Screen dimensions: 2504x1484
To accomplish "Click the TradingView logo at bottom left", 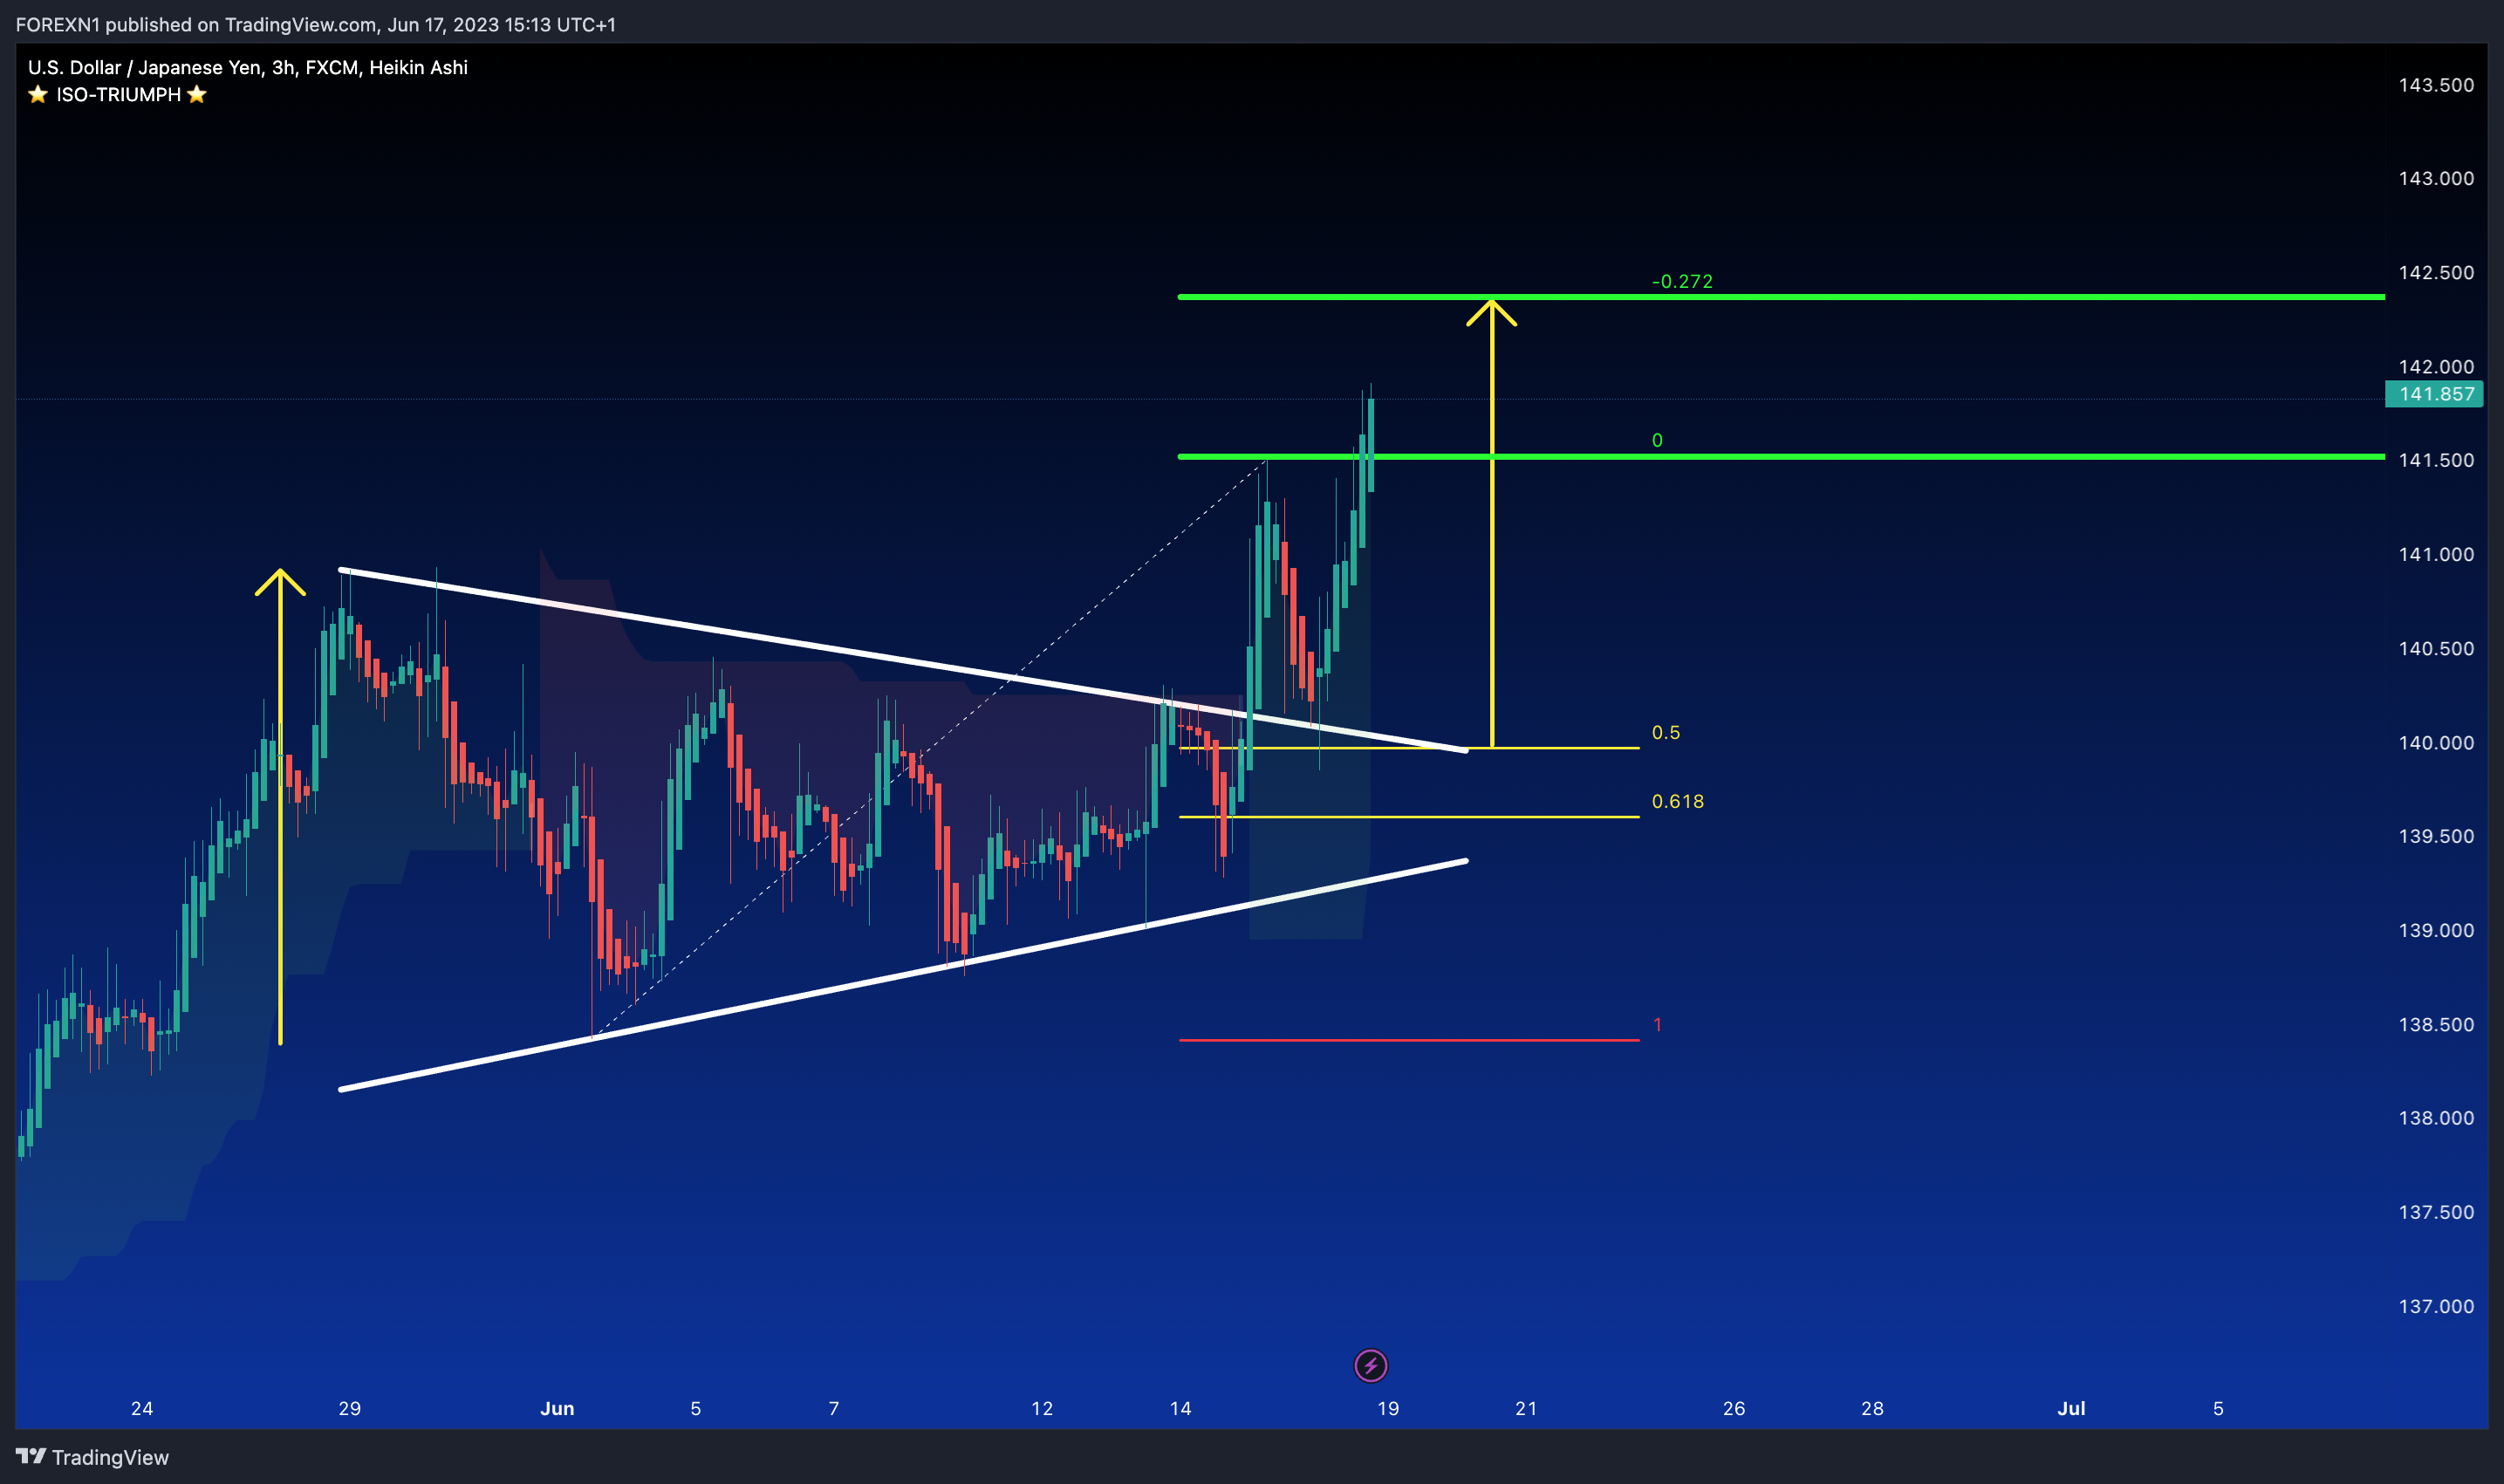I will (92, 1457).
